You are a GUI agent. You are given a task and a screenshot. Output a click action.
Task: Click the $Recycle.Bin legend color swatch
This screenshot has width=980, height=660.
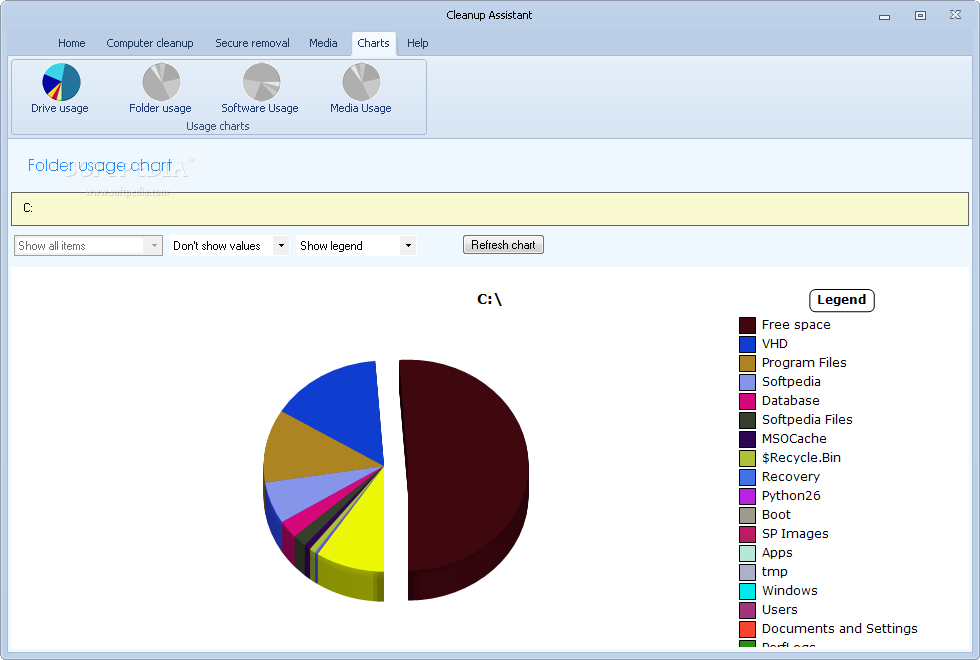pos(748,458)
